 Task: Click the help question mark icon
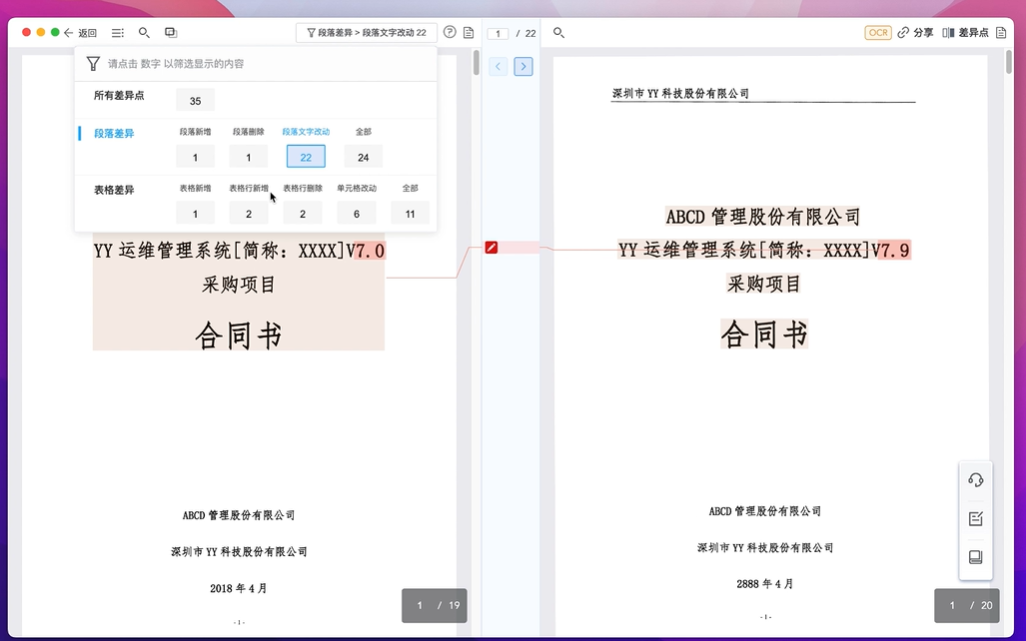tap(450, 32)
